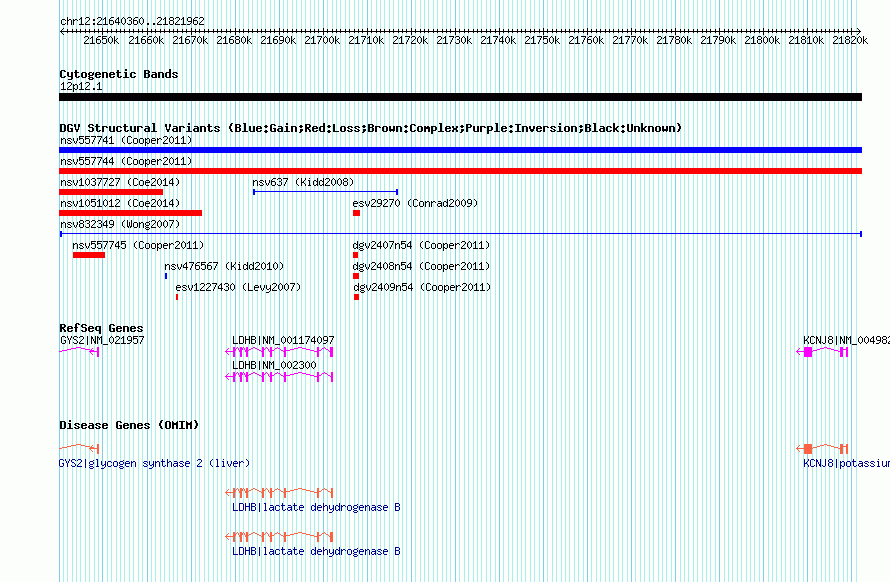Click the blue nsv557741 gain variant bar

pyautogui.click(x=460, y=150)
